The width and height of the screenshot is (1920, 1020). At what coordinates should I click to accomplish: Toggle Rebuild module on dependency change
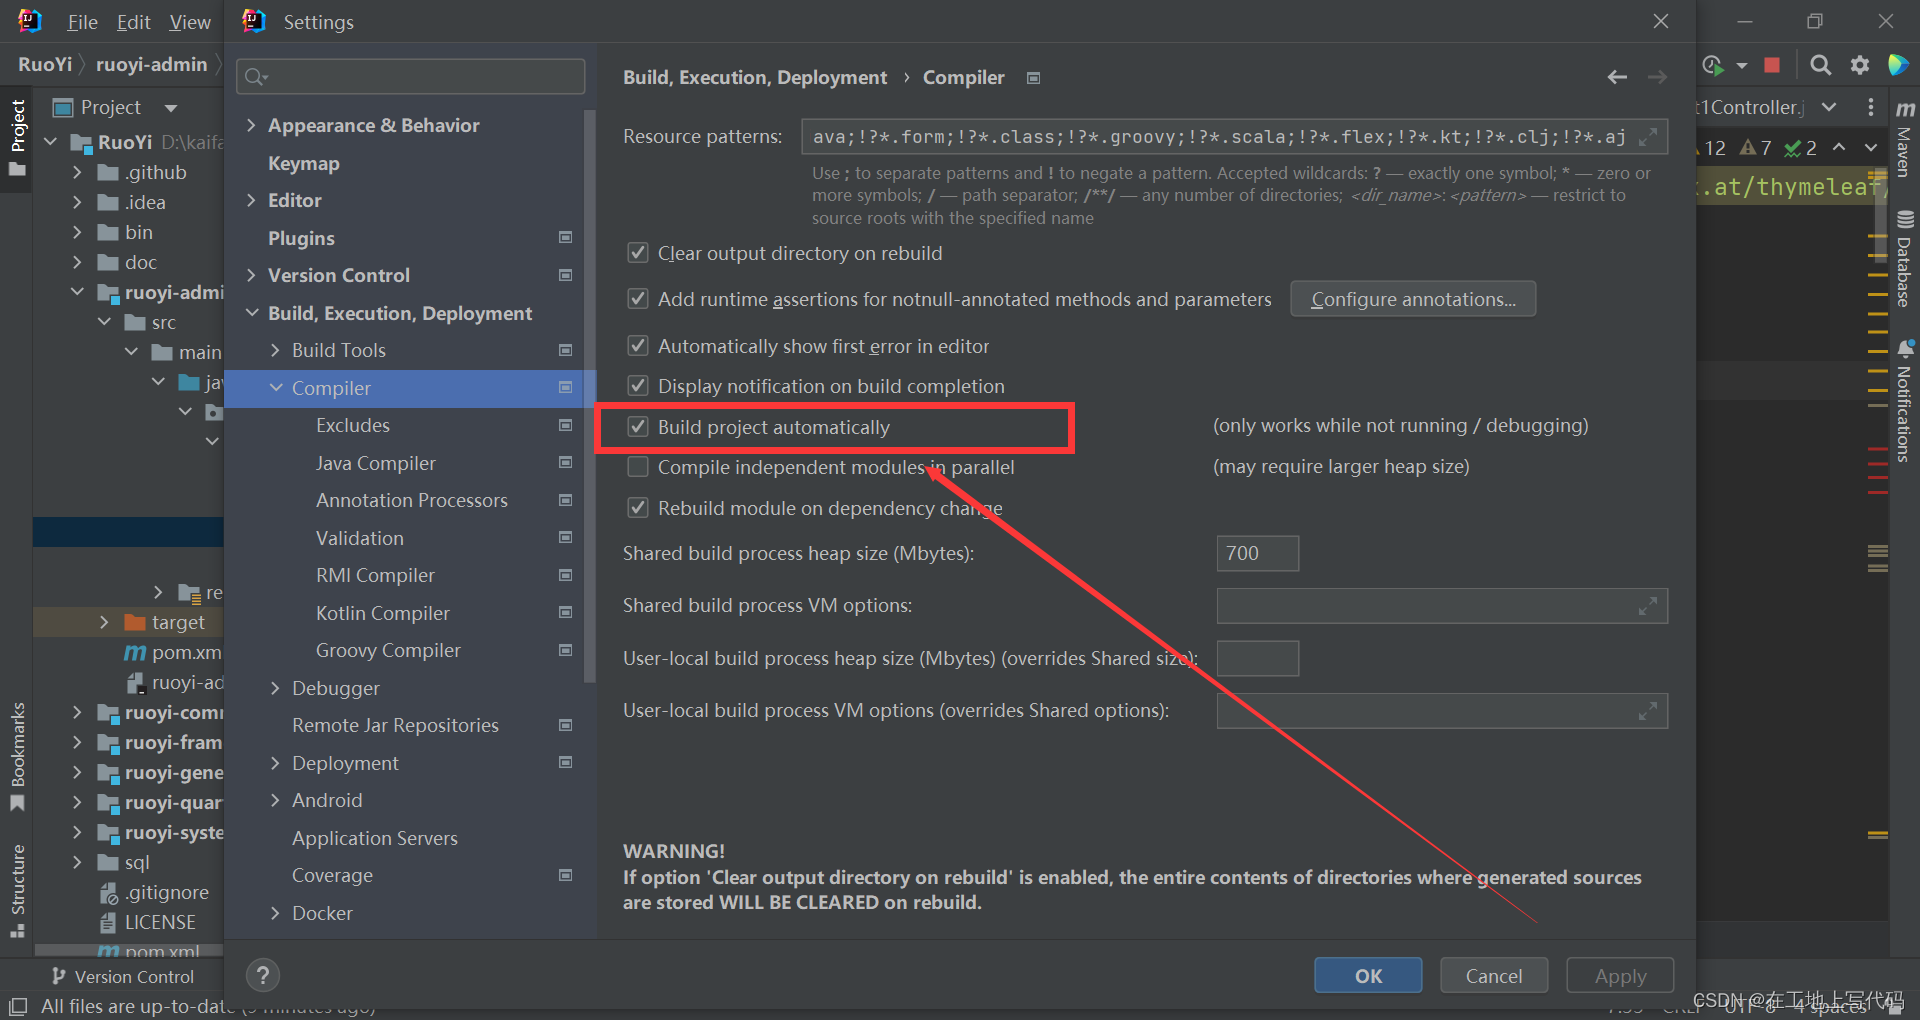pyautogui.click(x=637, y=508)
